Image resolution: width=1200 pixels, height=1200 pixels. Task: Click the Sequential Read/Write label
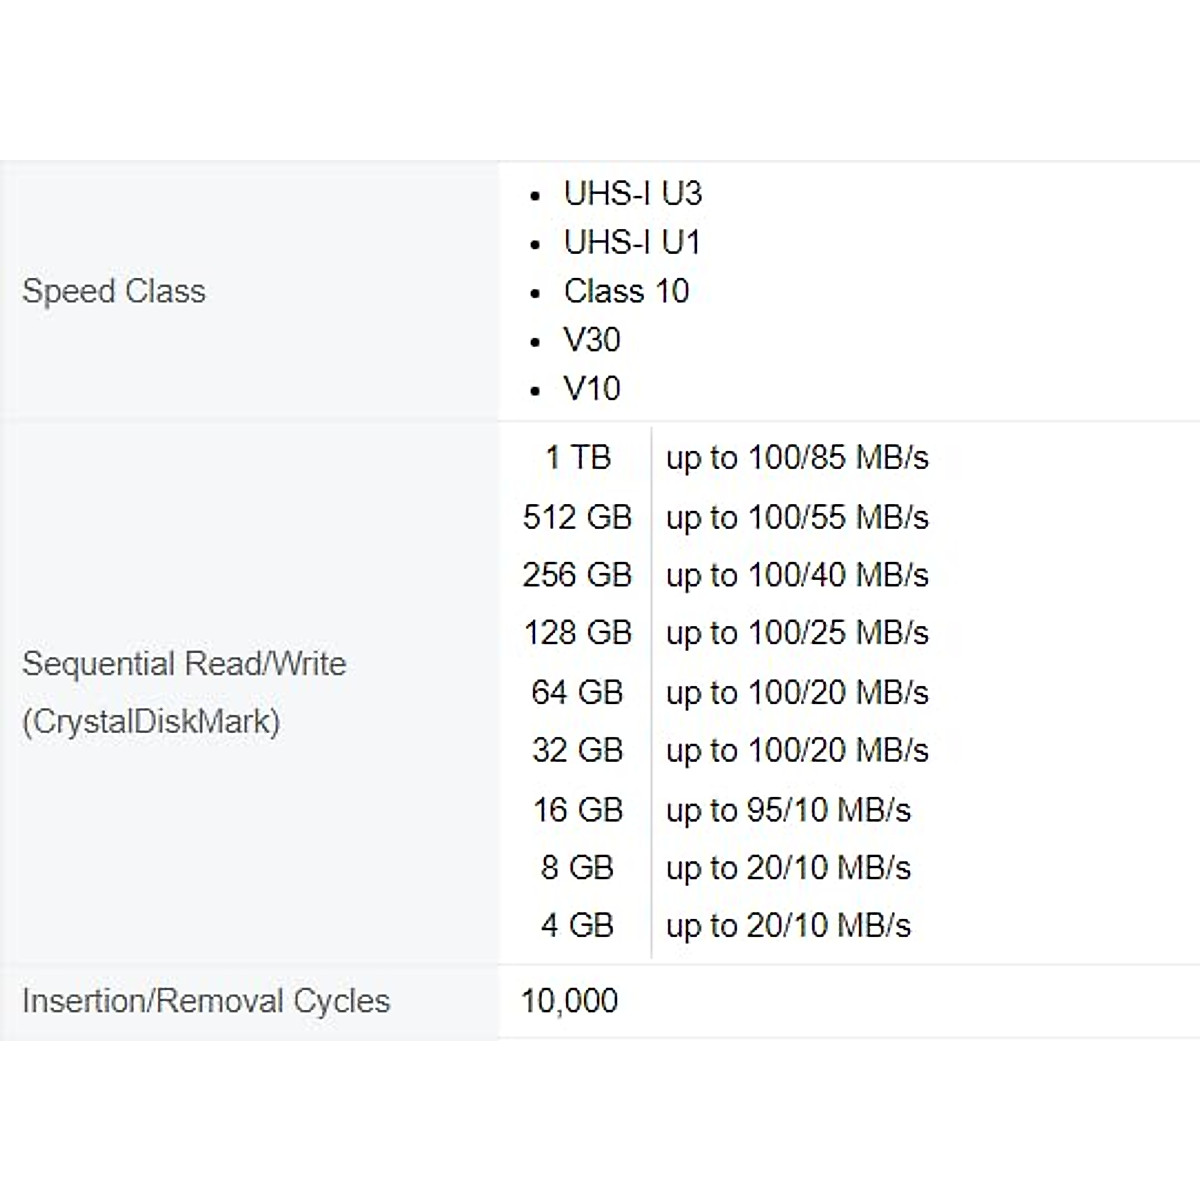click(184, 664)
